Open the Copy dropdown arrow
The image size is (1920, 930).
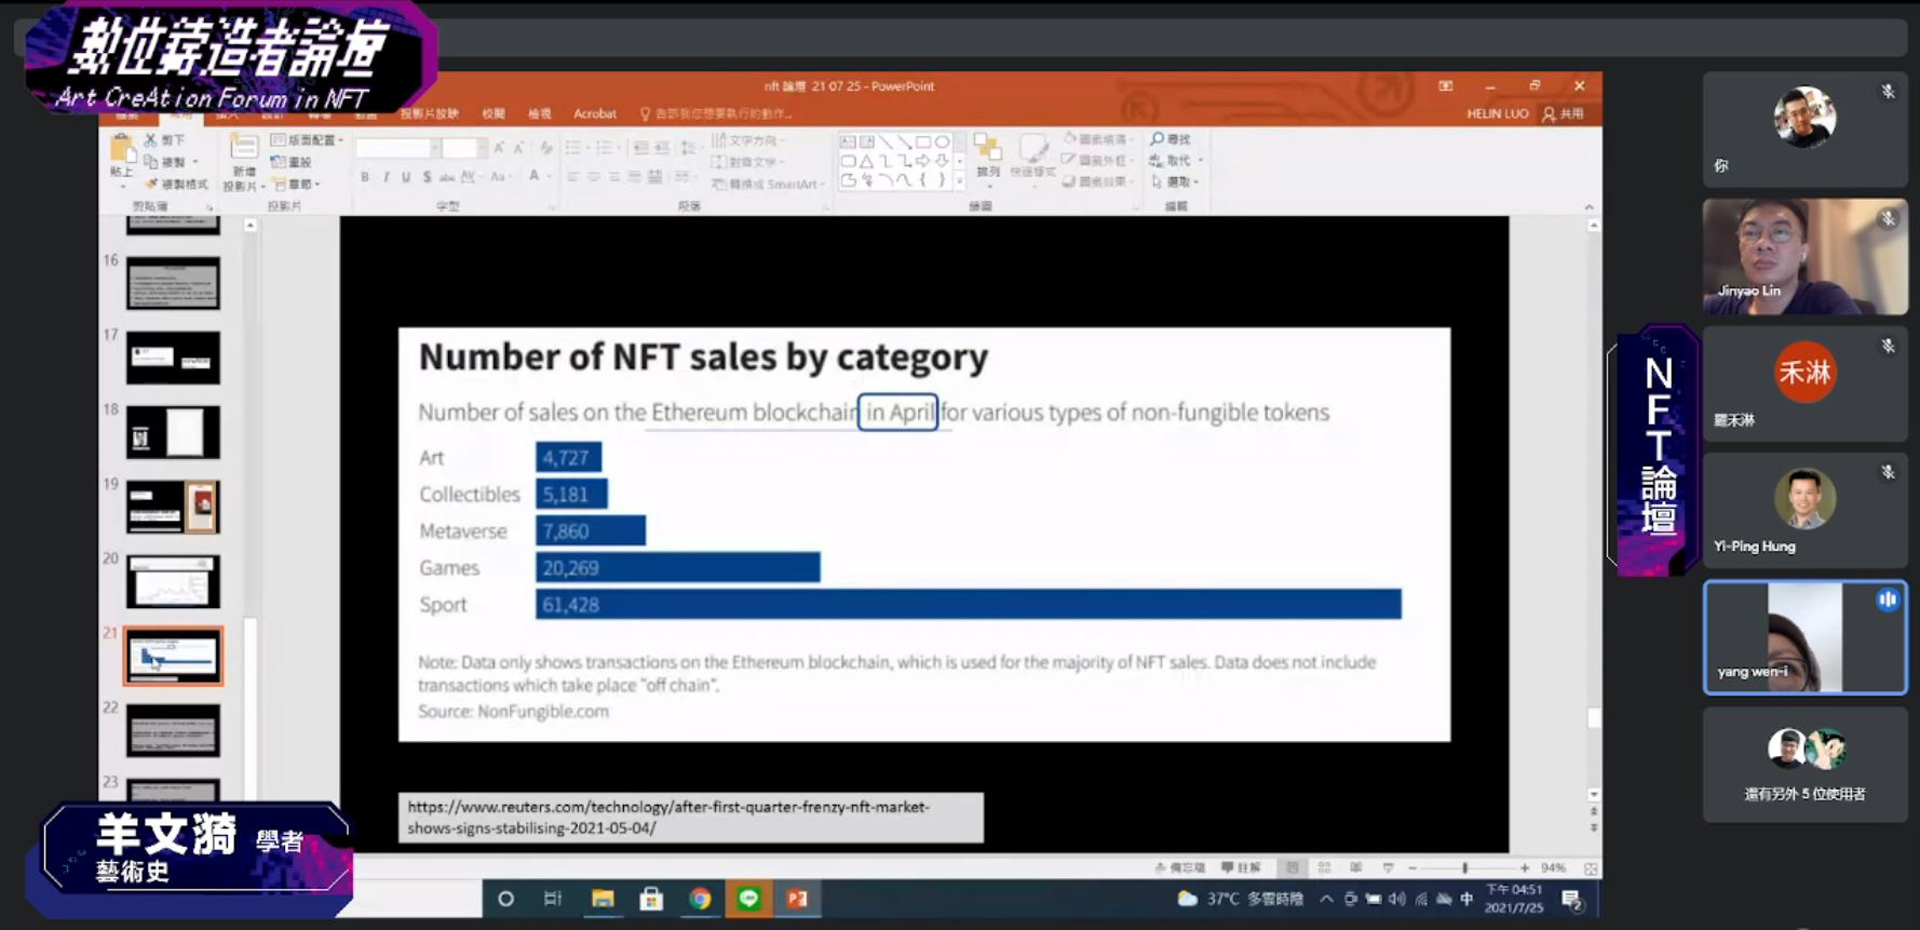pyautogui.click(x=195, y=162)
